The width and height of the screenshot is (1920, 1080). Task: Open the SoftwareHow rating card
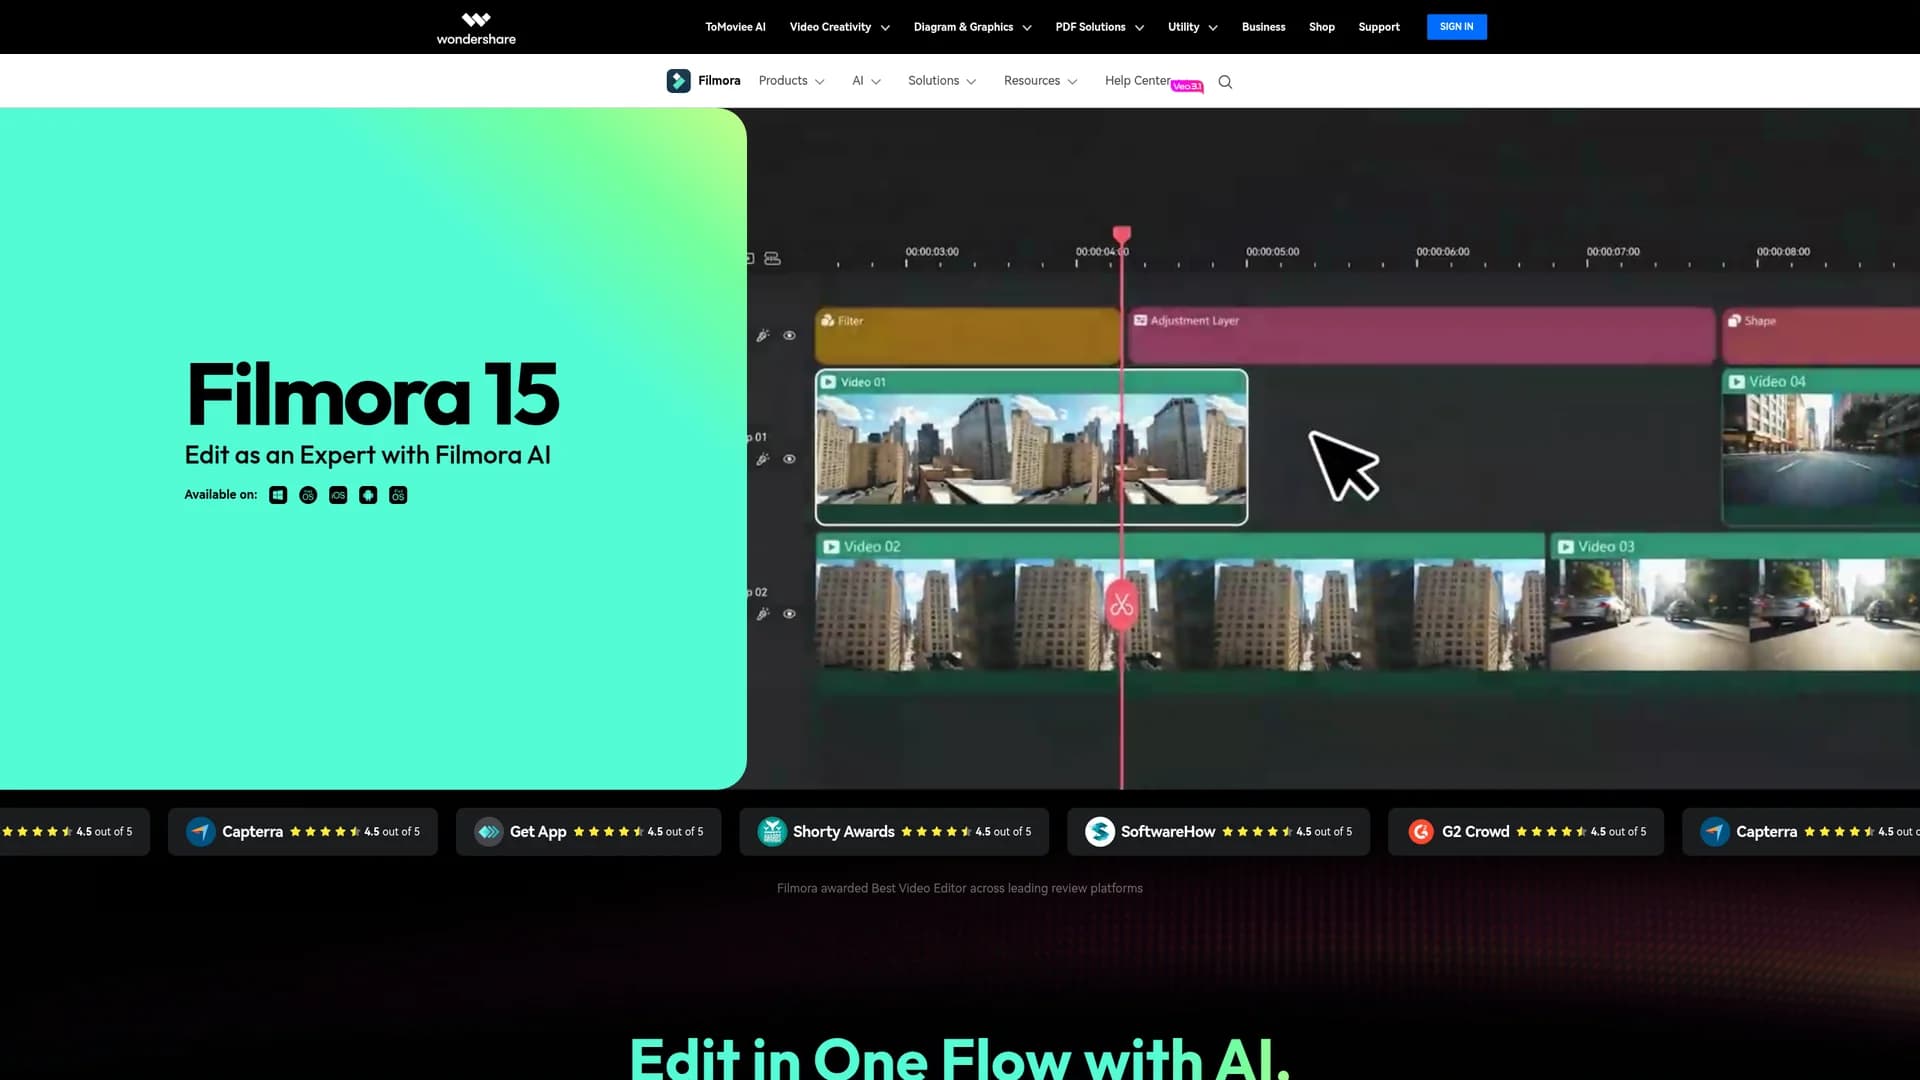[1218, 832]
